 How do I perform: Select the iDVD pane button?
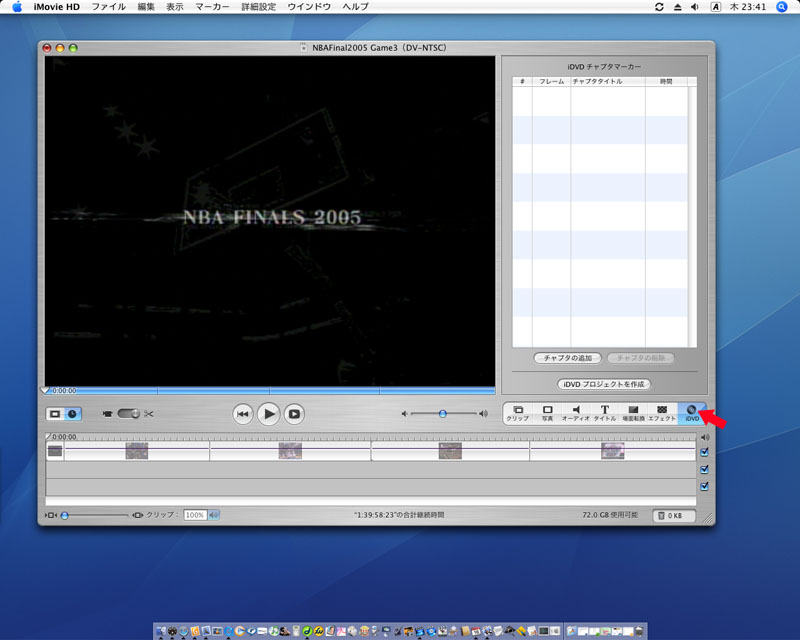tap(692, 413)
